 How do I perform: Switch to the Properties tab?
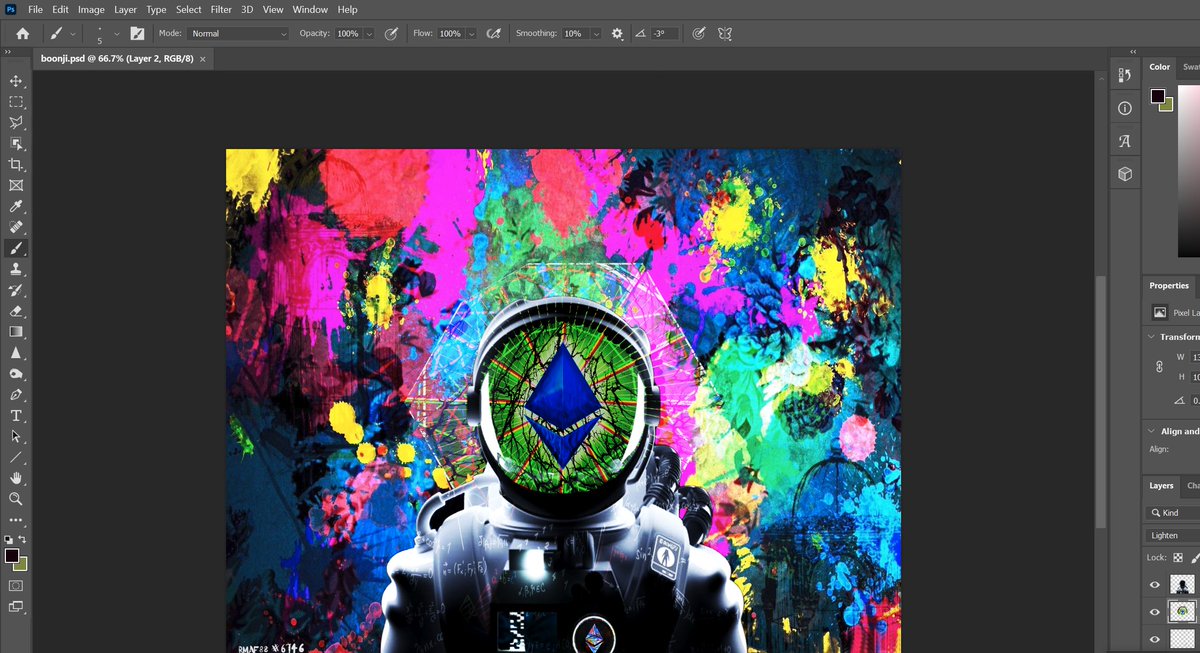[x=1169, y=286]
